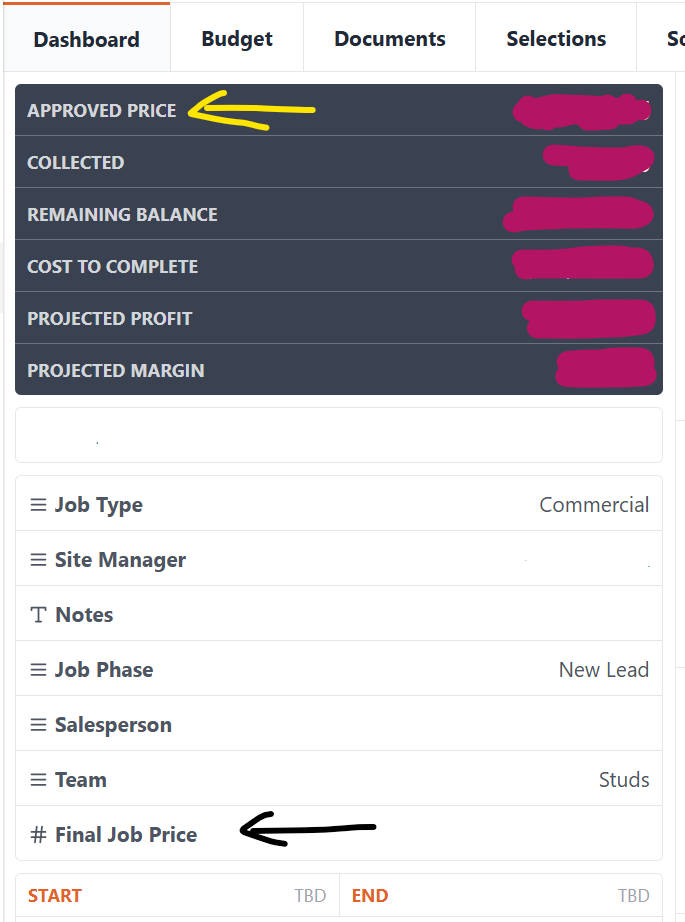The height and width of the screenshot is (922, 685).
Task: Click the text icon beside Notes
Action: point(38,615)
